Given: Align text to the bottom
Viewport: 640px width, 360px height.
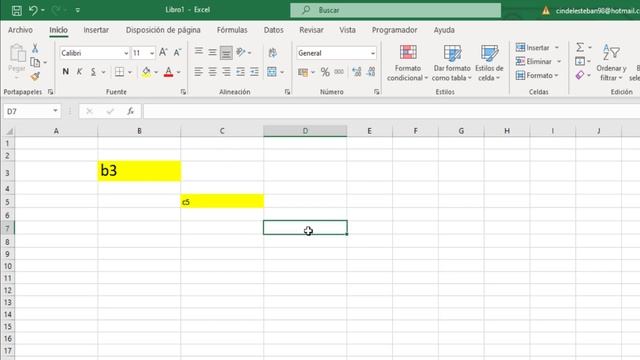Looking at the screenshot, I should [x=226, y=53].
